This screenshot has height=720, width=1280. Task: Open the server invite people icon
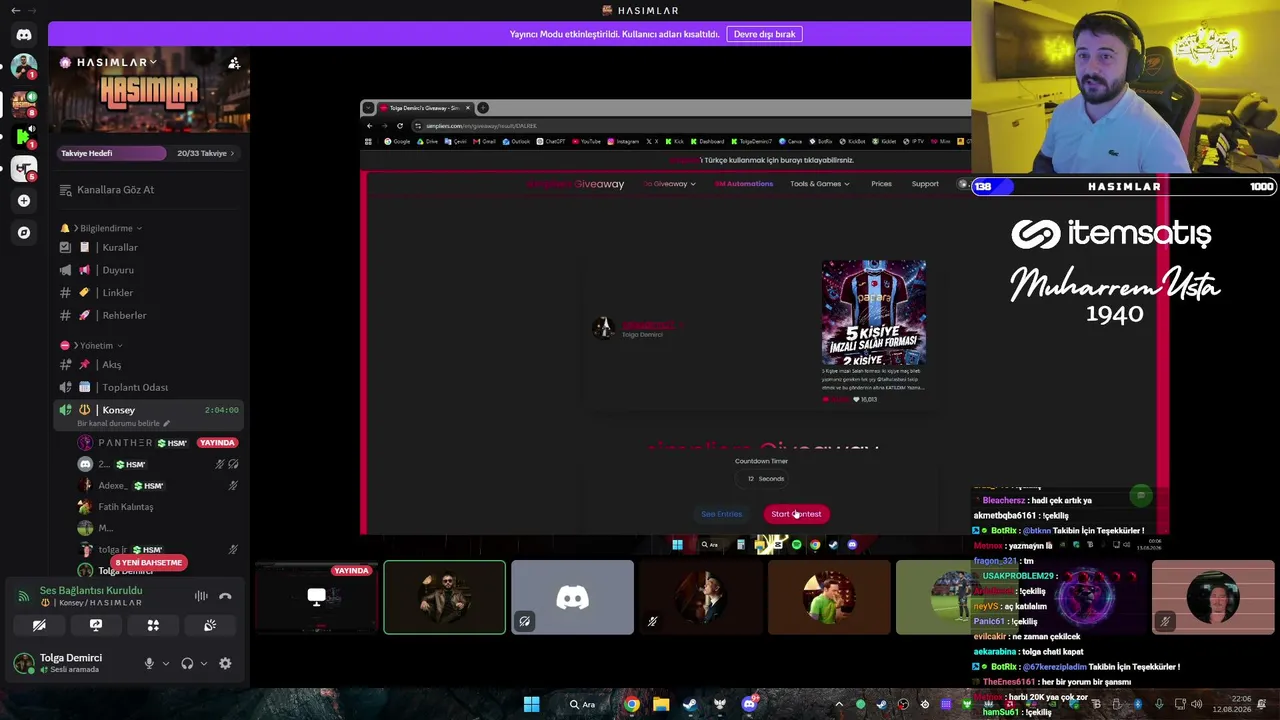click(234, 63)
